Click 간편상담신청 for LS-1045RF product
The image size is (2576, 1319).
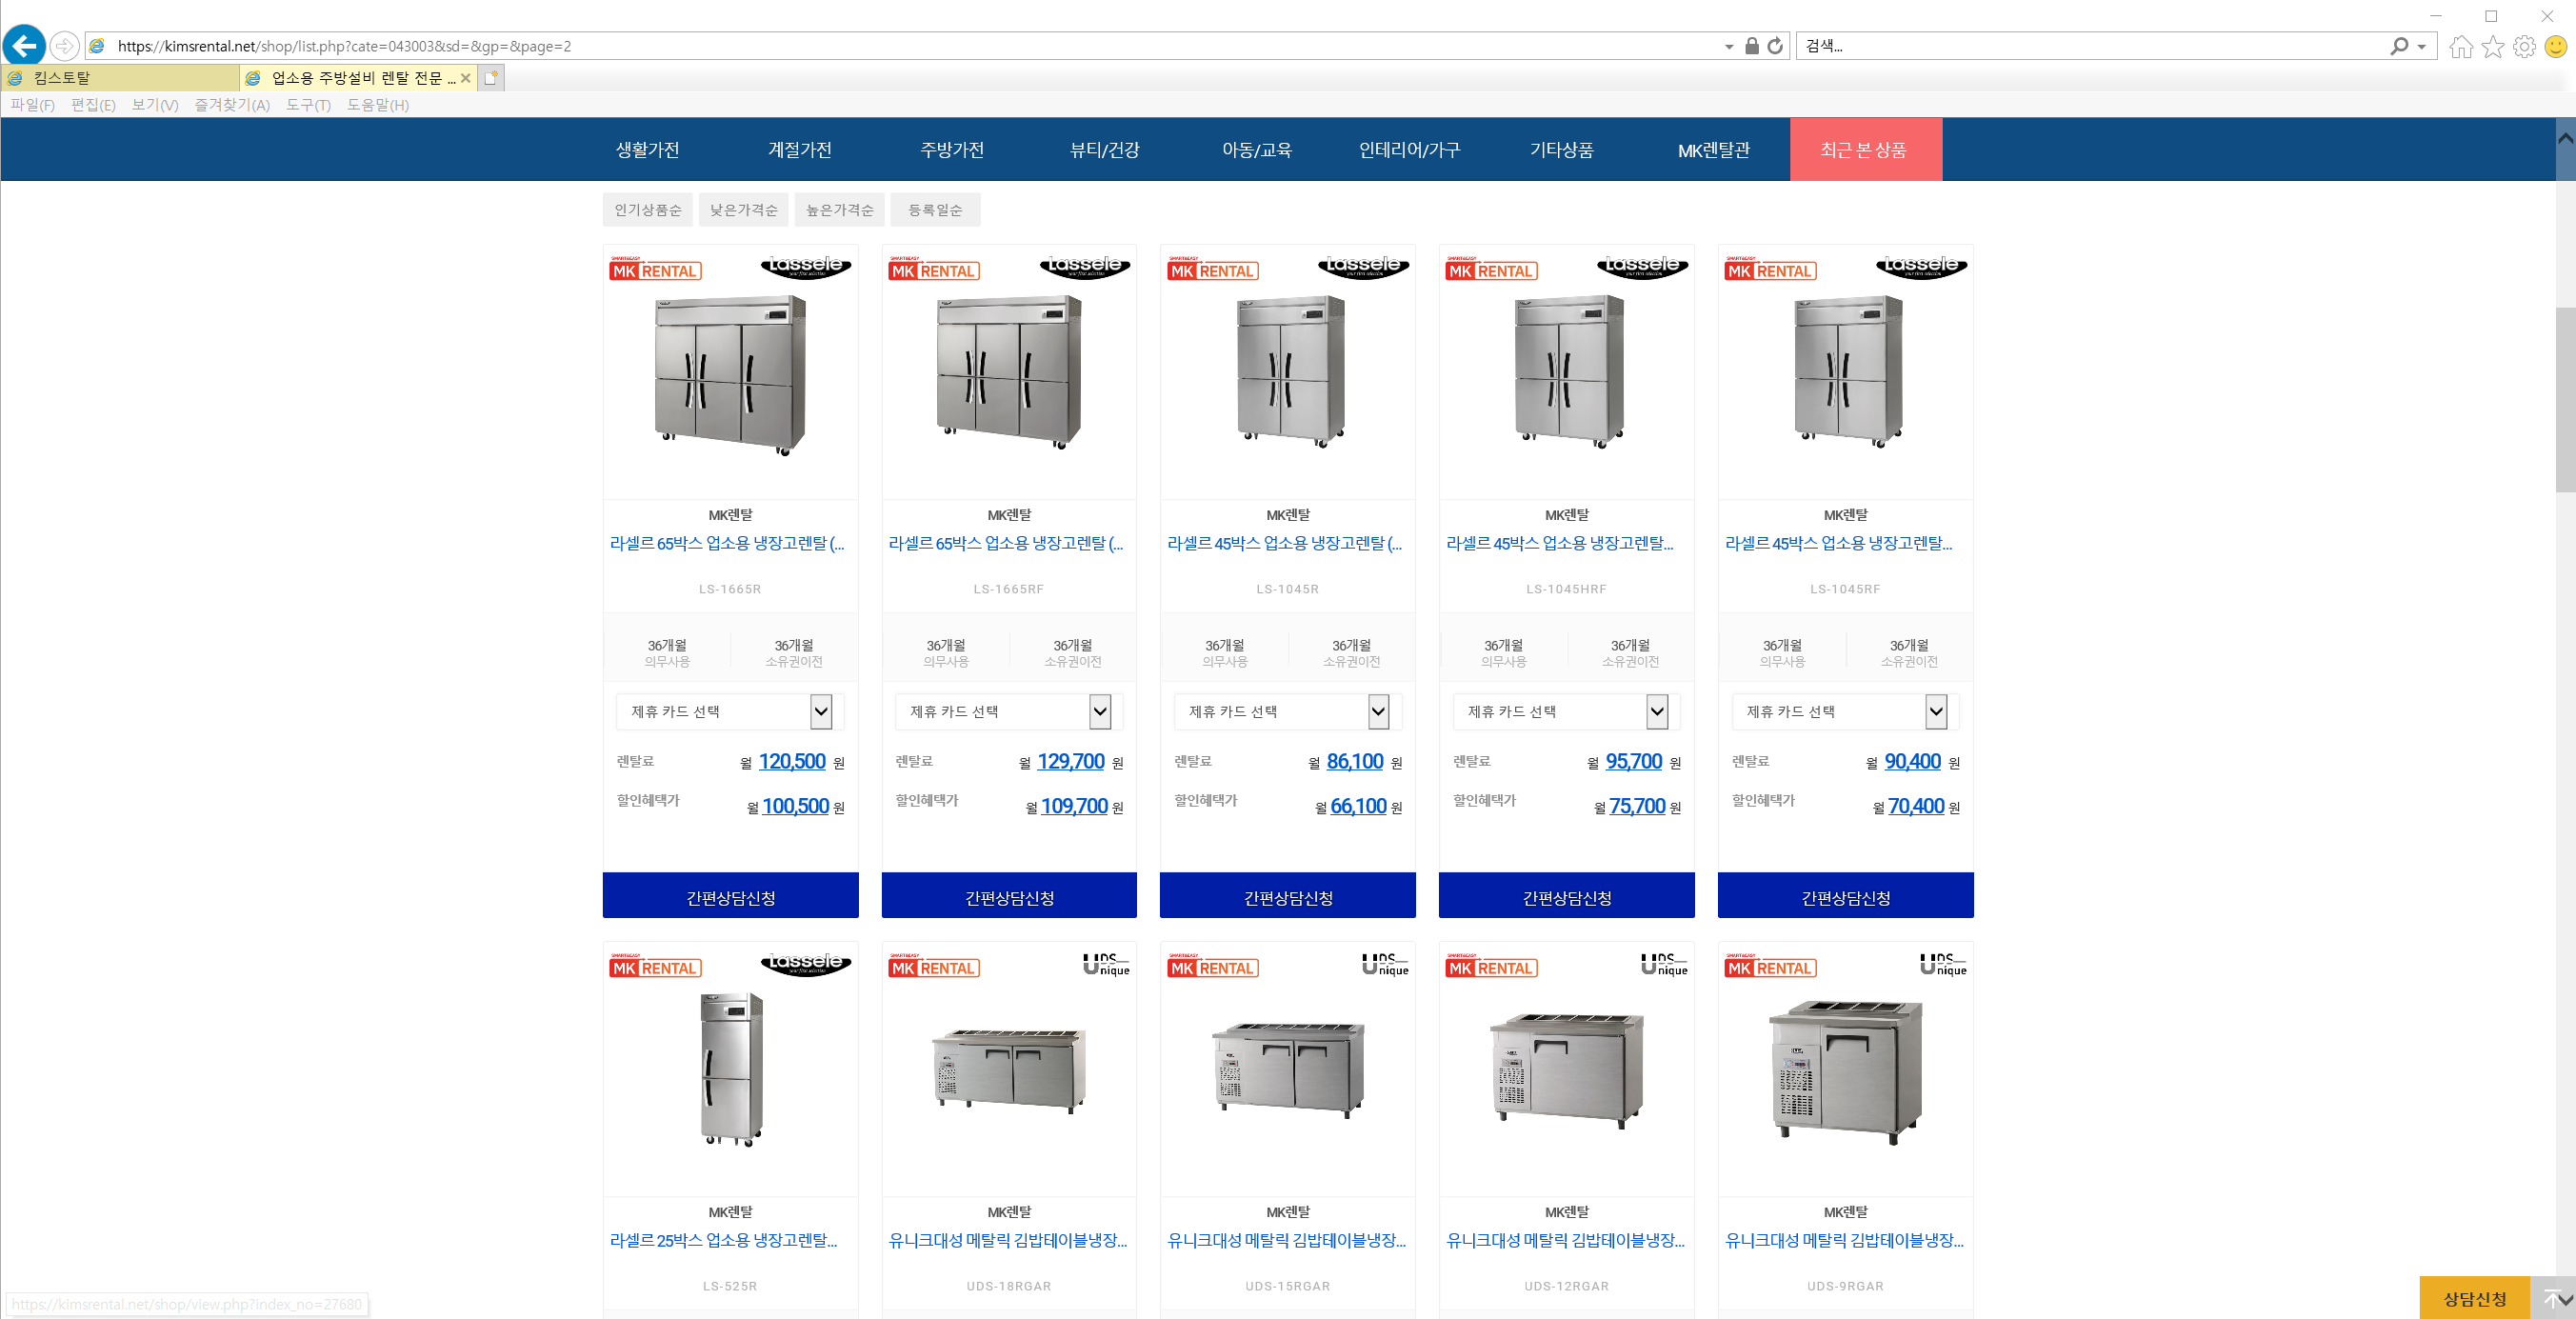coord(1845,897)
